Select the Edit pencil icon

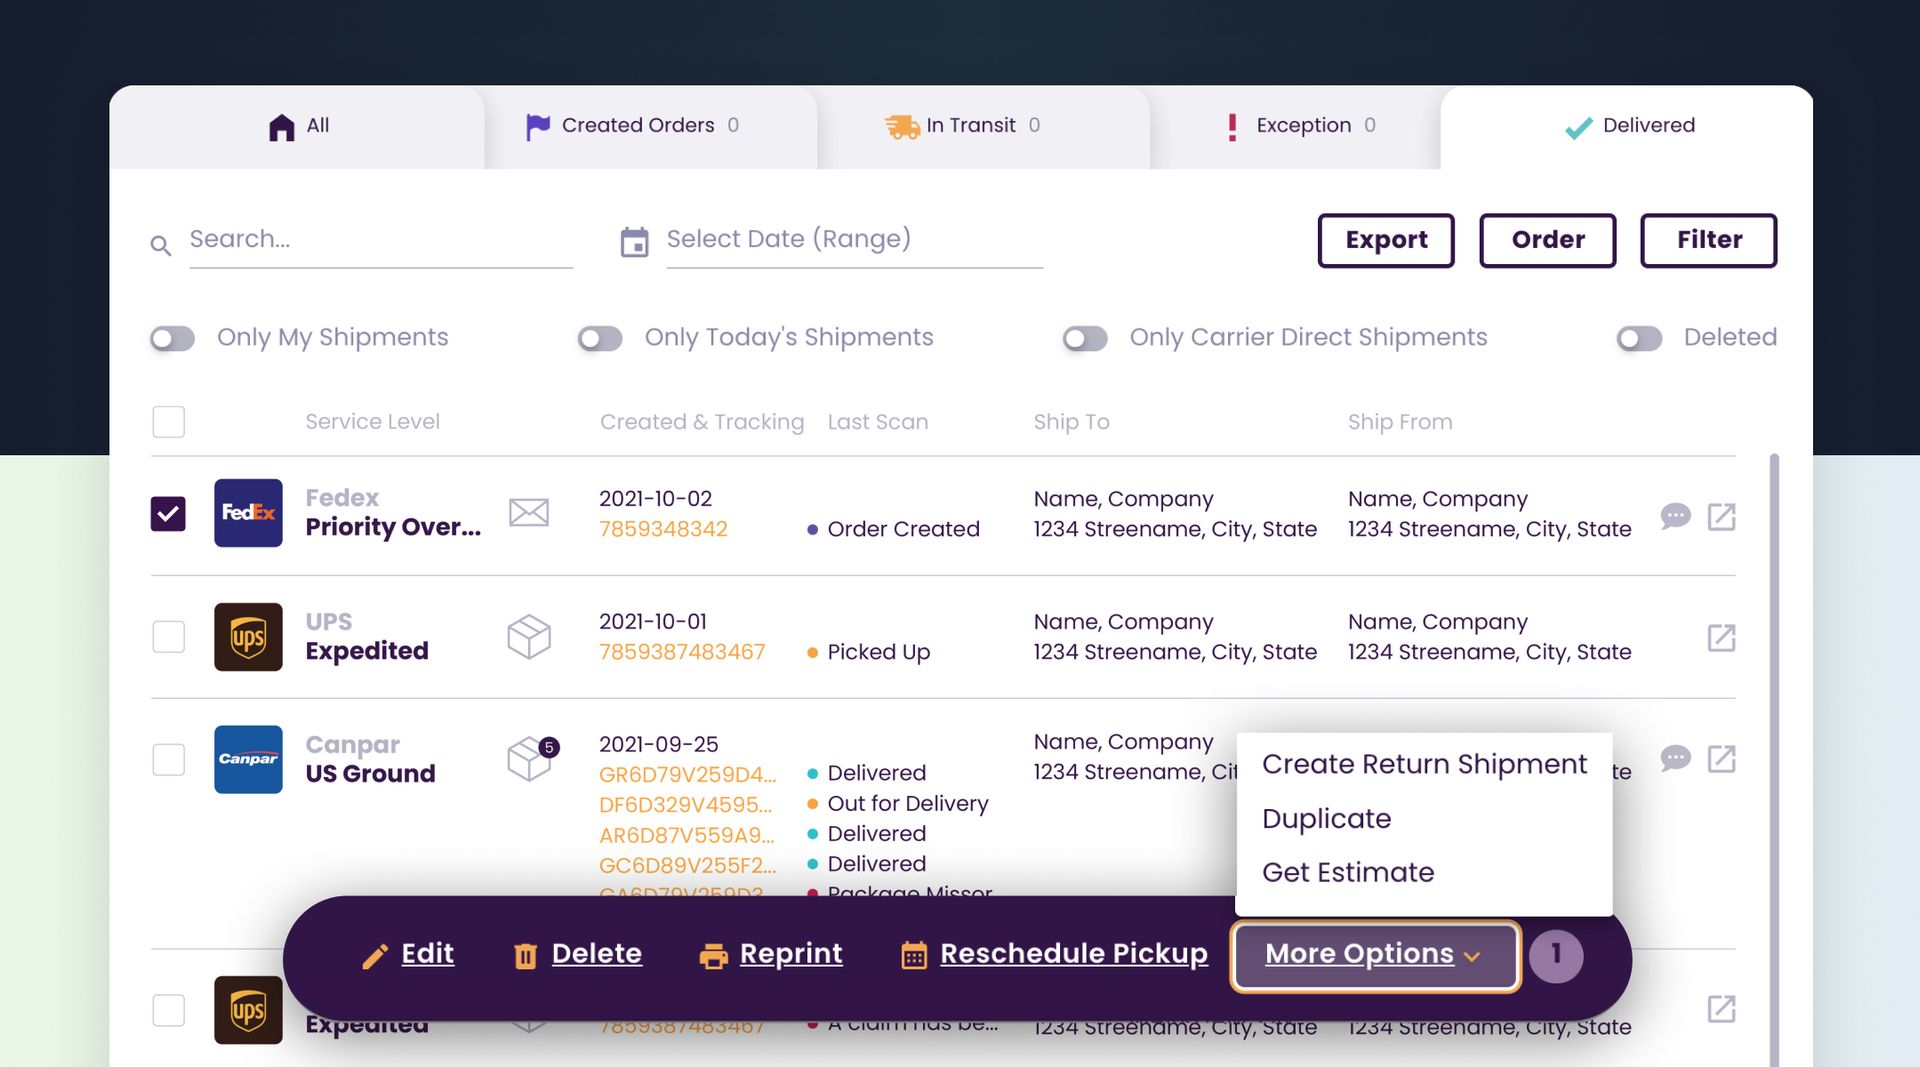point(375,955)
